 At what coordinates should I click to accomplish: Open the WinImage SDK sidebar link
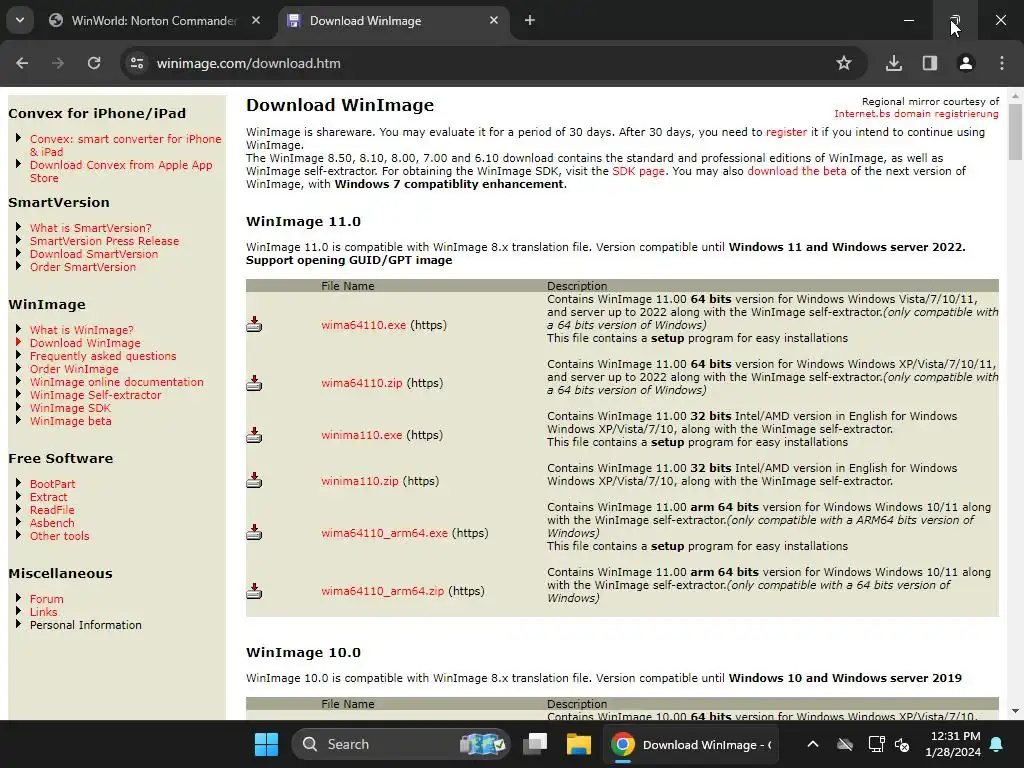tap(70, 408)
